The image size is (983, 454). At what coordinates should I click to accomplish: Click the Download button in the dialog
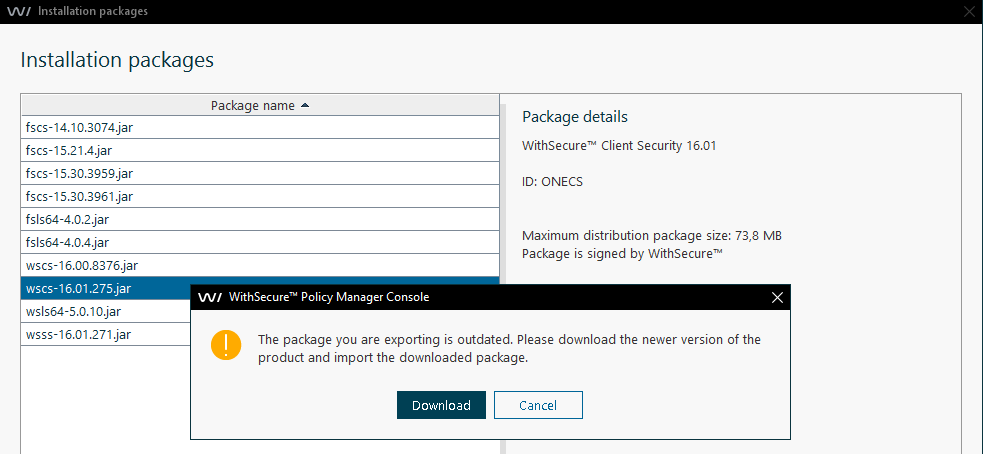[x=441, y=405]
